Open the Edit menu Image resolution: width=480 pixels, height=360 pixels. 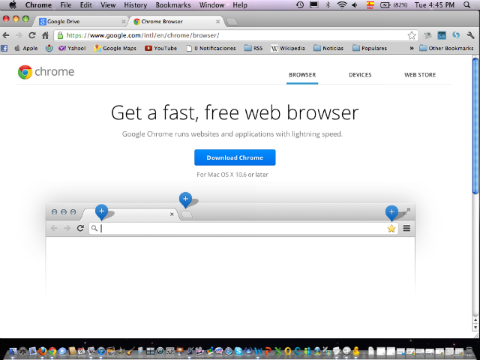click(x=86, y=5)
